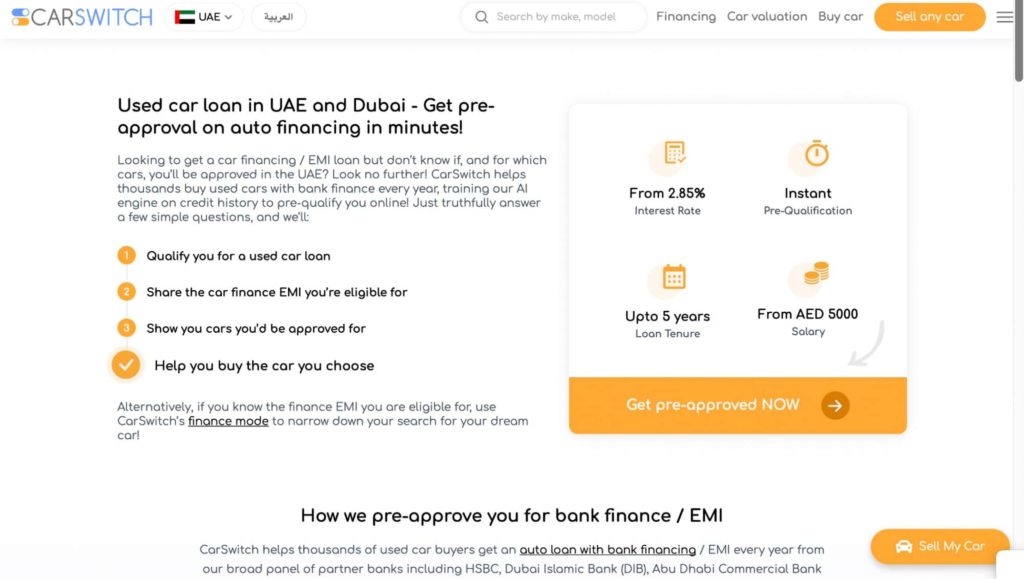This screenshot has width=1024, height=579.
Task: Click the CarSwitch logo
Action: point(82,17)
